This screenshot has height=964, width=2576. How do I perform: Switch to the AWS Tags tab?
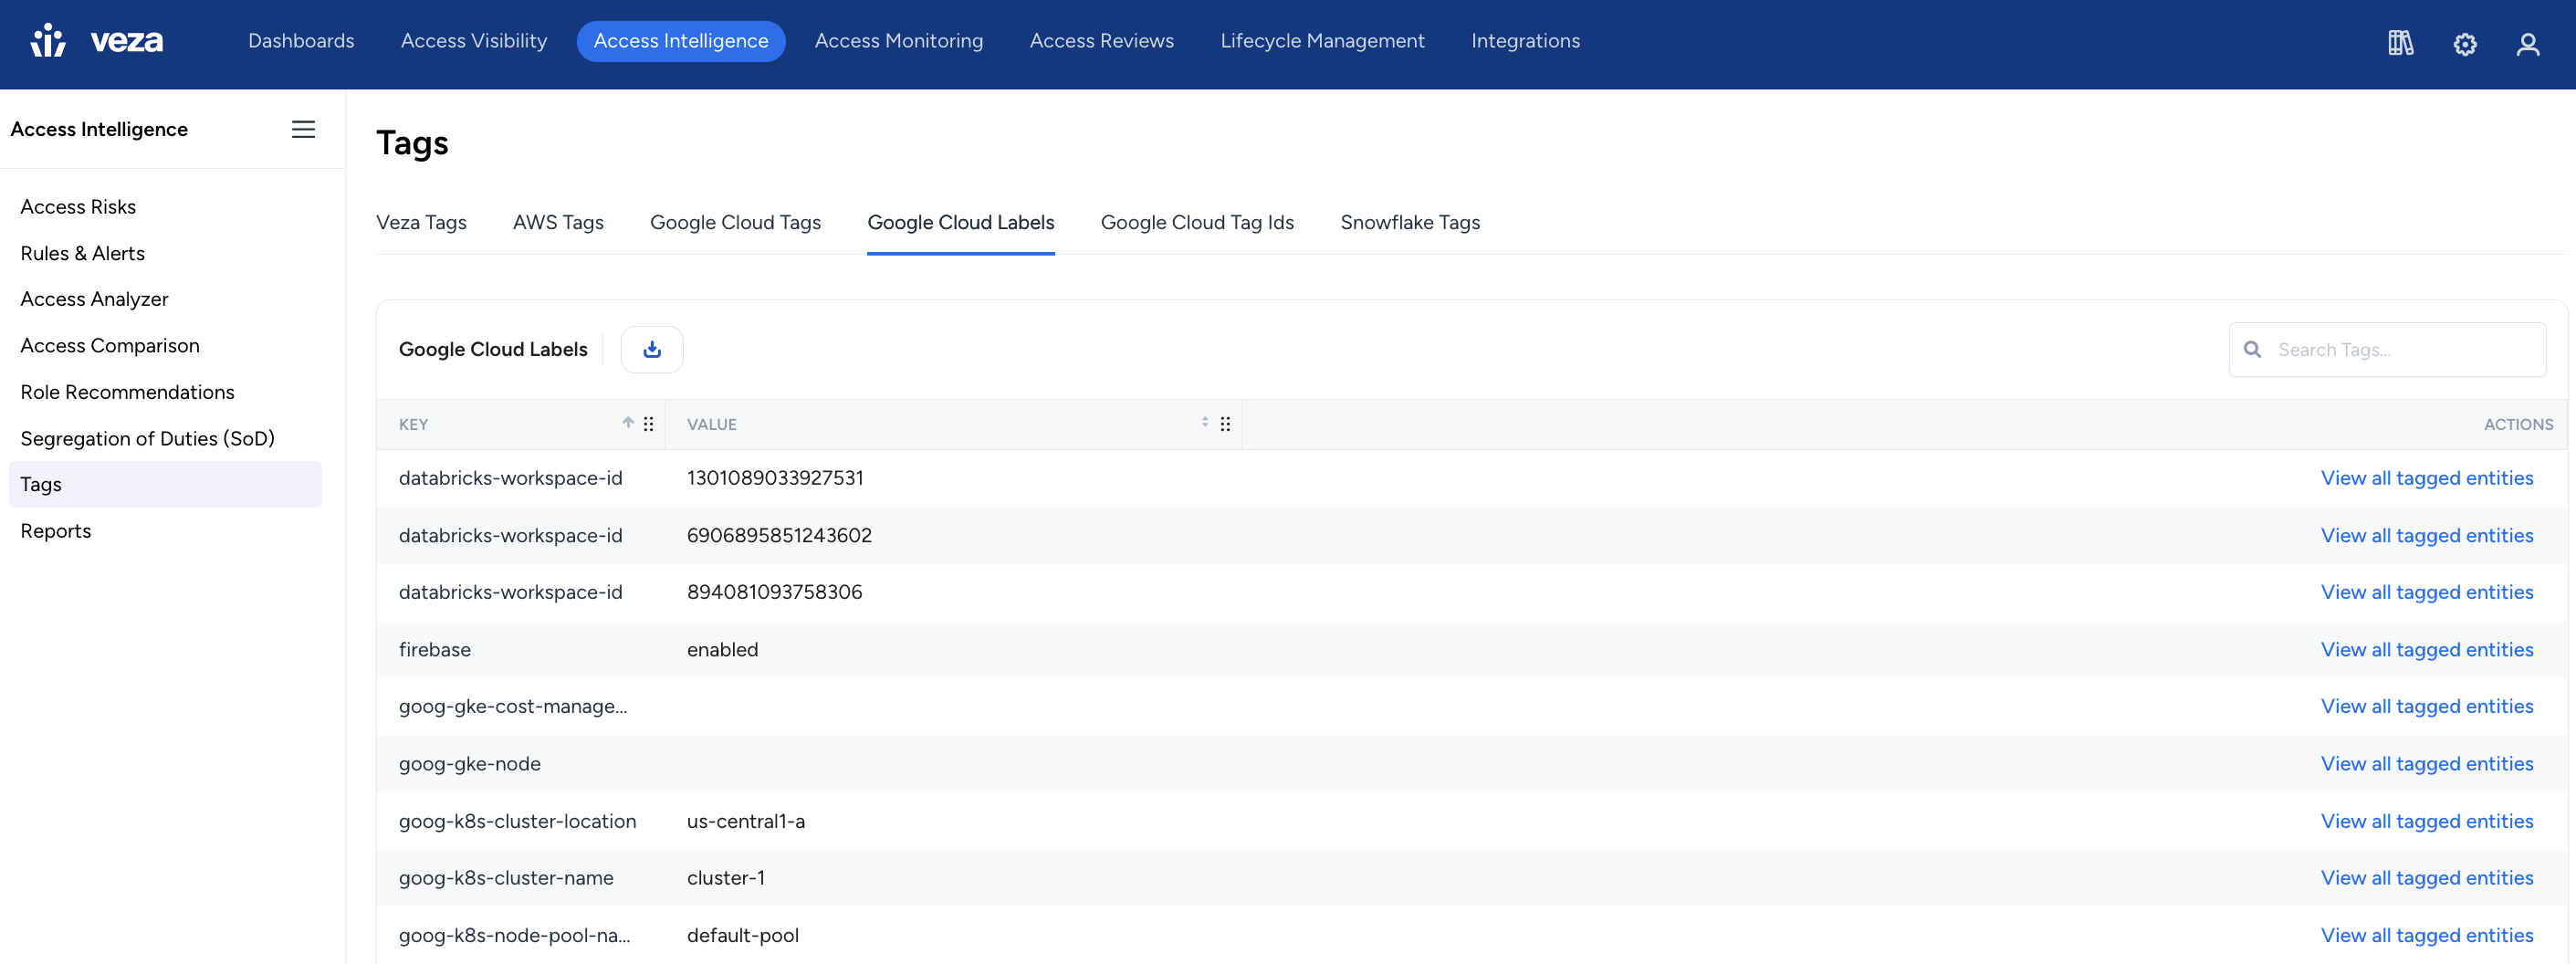click(x=558, y=223)
